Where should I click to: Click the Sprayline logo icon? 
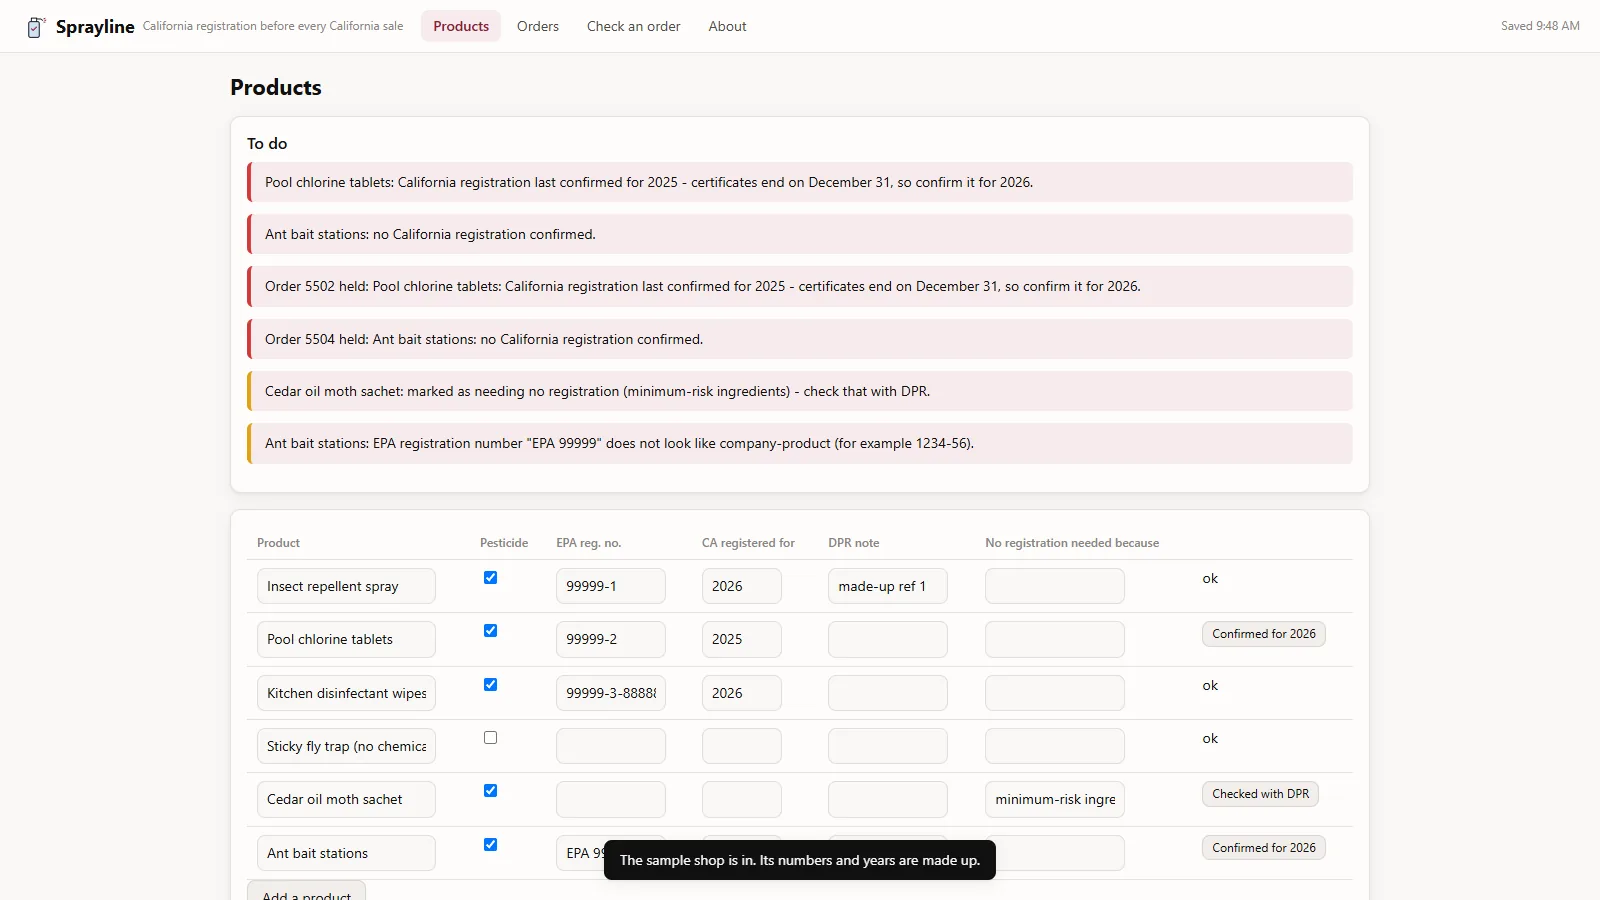36,27
